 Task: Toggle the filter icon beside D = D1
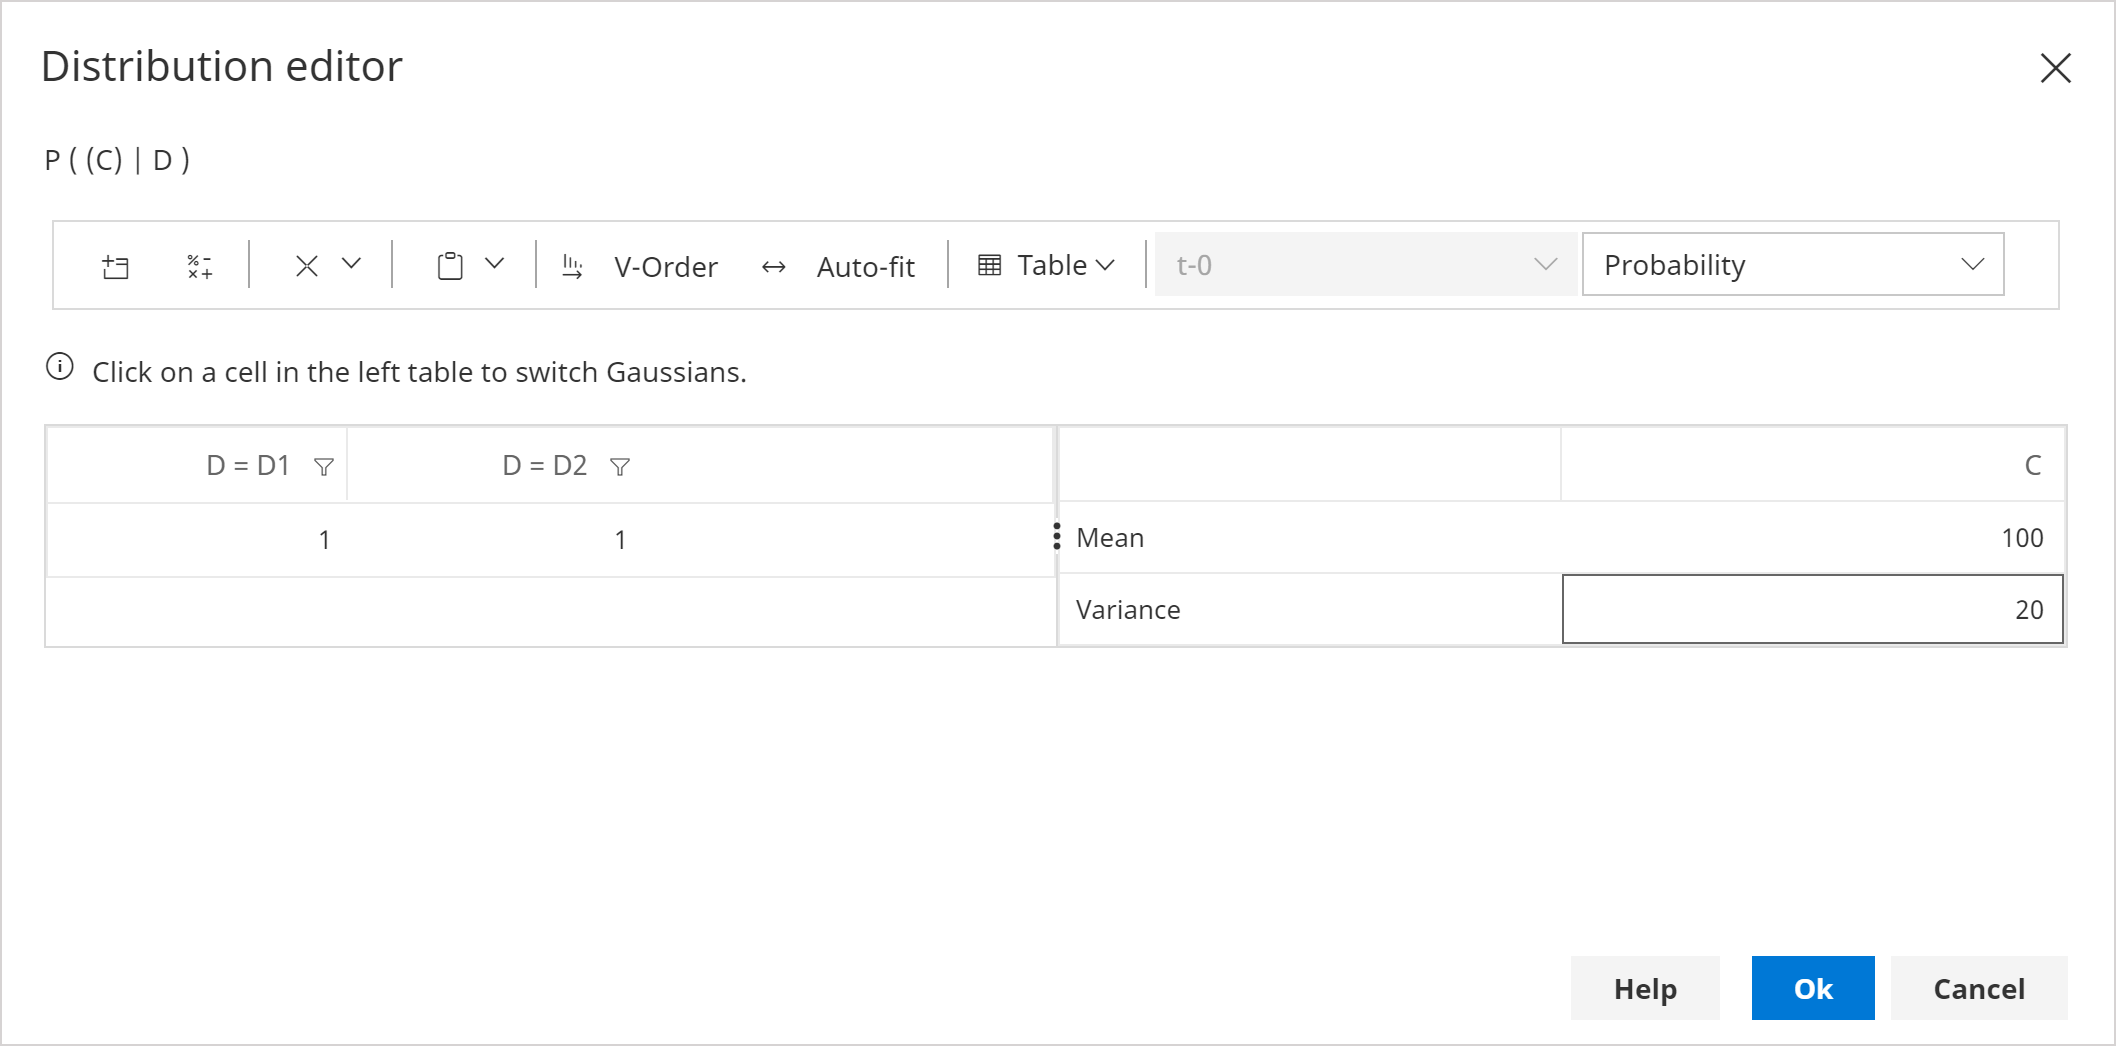pyautogui.click(x=323, y=467)
